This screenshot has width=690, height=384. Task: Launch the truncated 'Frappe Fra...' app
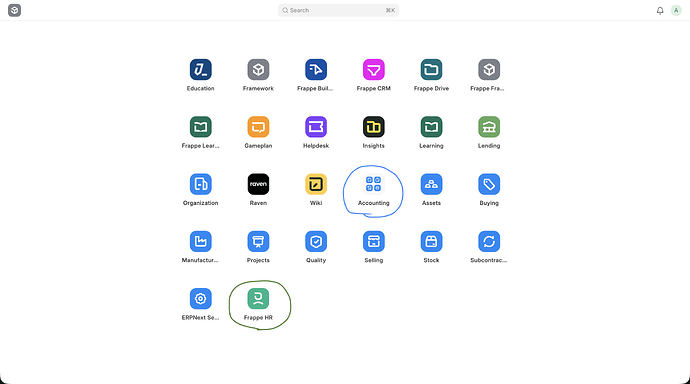click(x=489, y=69)
